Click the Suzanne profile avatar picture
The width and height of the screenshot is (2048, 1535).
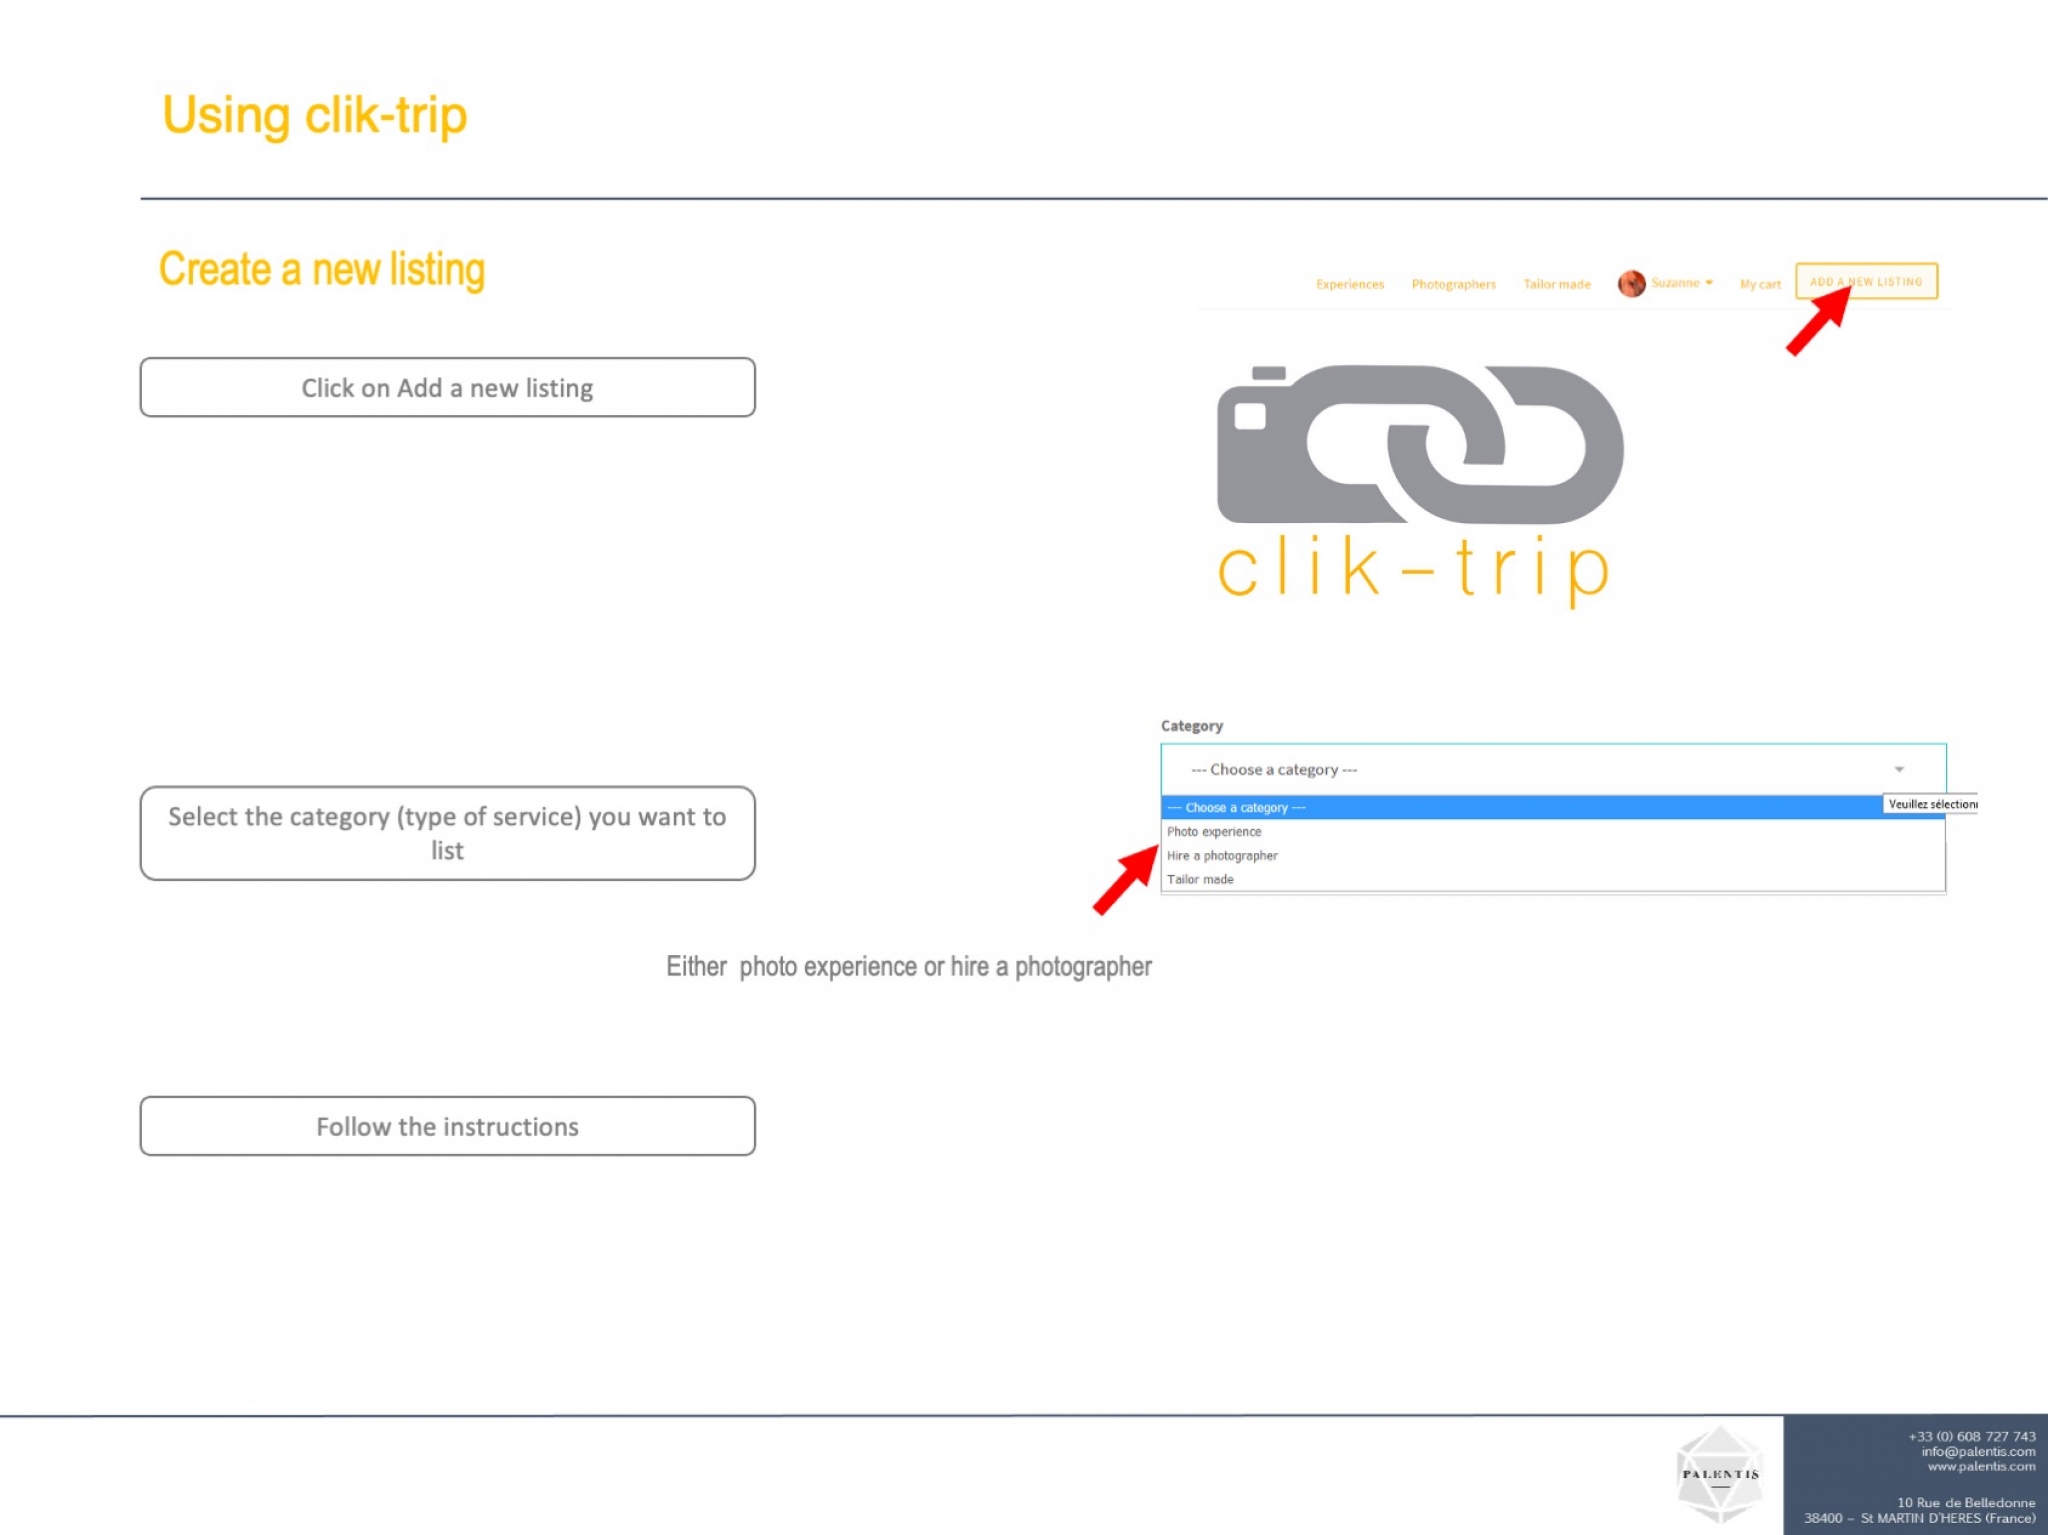(x=1631, y=284)
